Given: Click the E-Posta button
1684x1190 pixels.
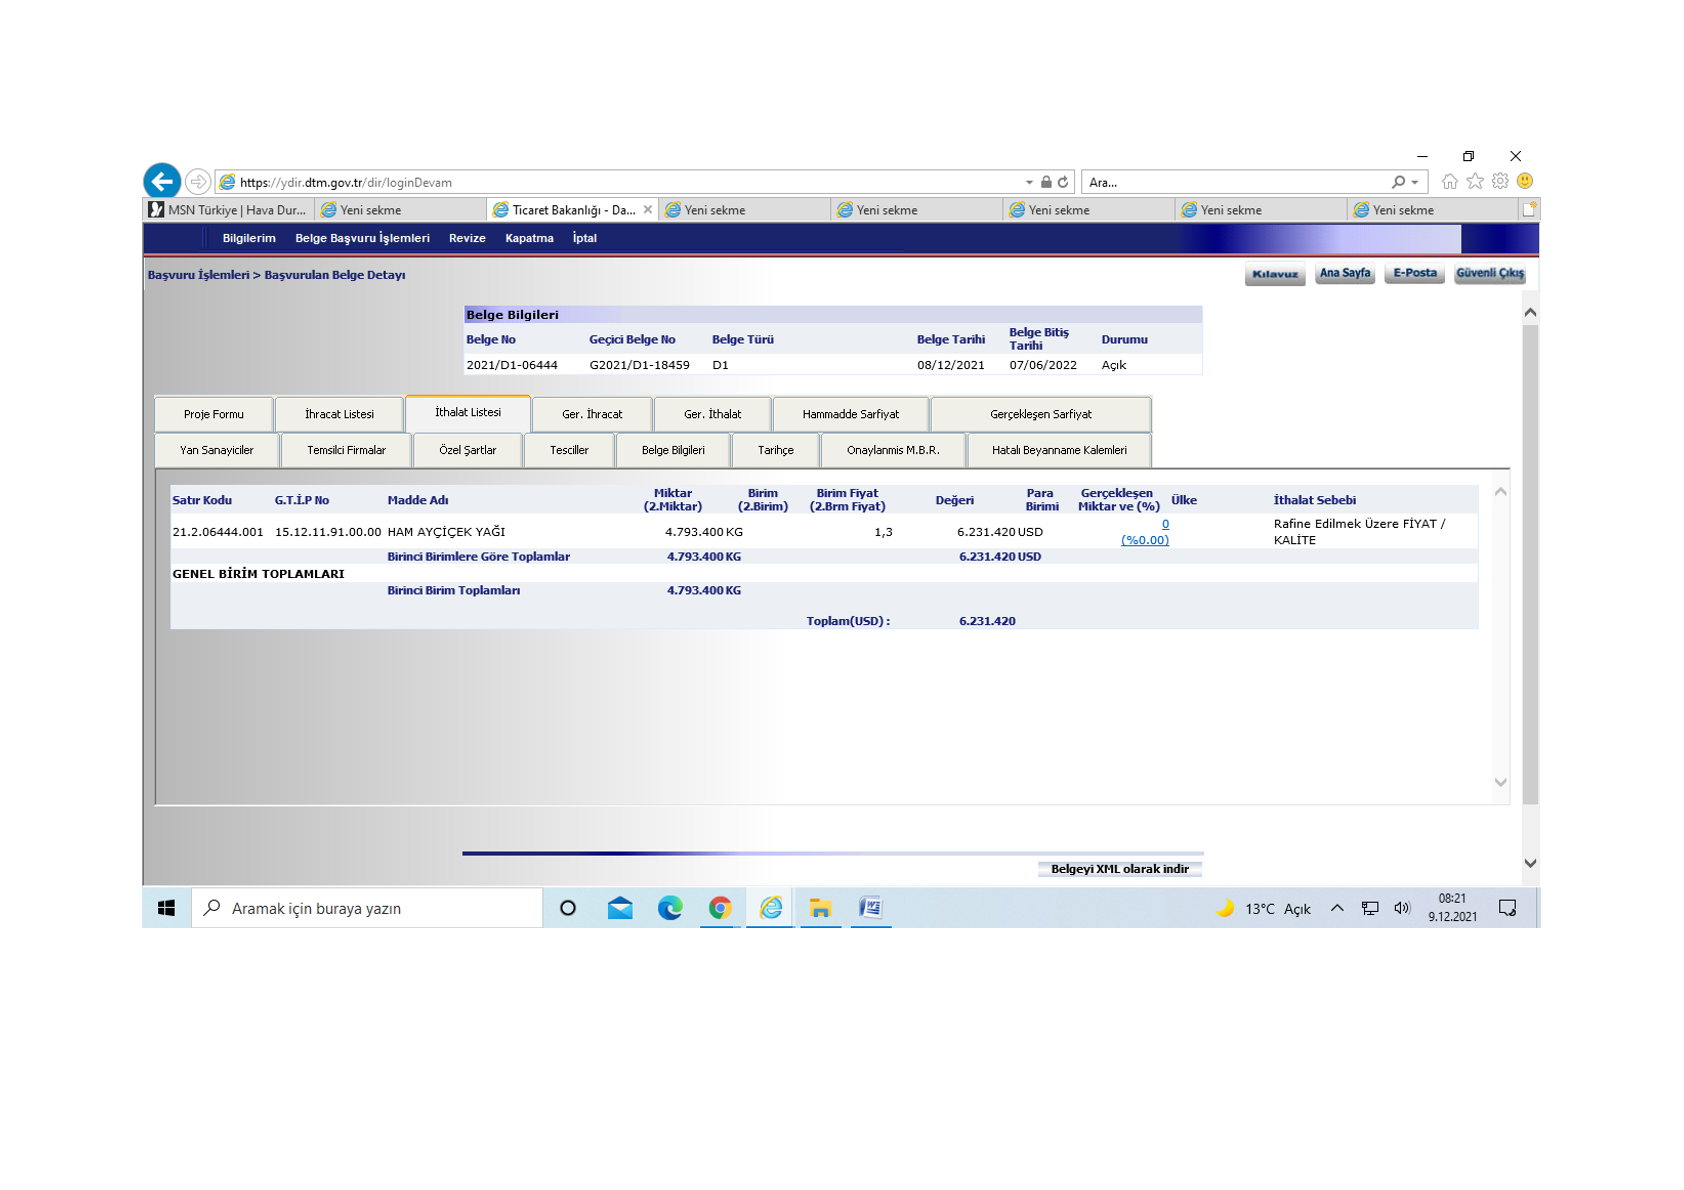Looking at the screenshot, I should click(1415, 273).
